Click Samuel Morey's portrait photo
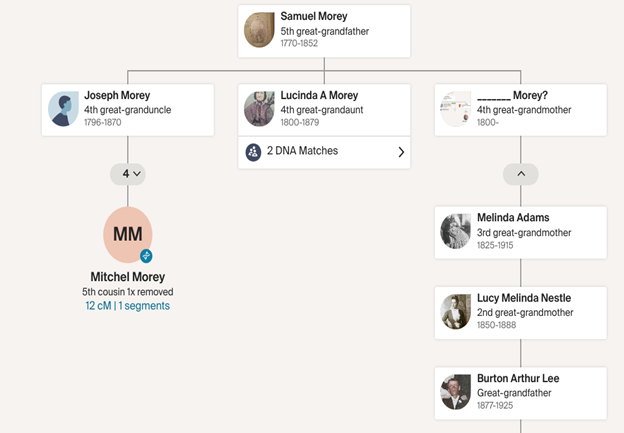This screenshot has width=624, height=433. click(x=259, y=30)
